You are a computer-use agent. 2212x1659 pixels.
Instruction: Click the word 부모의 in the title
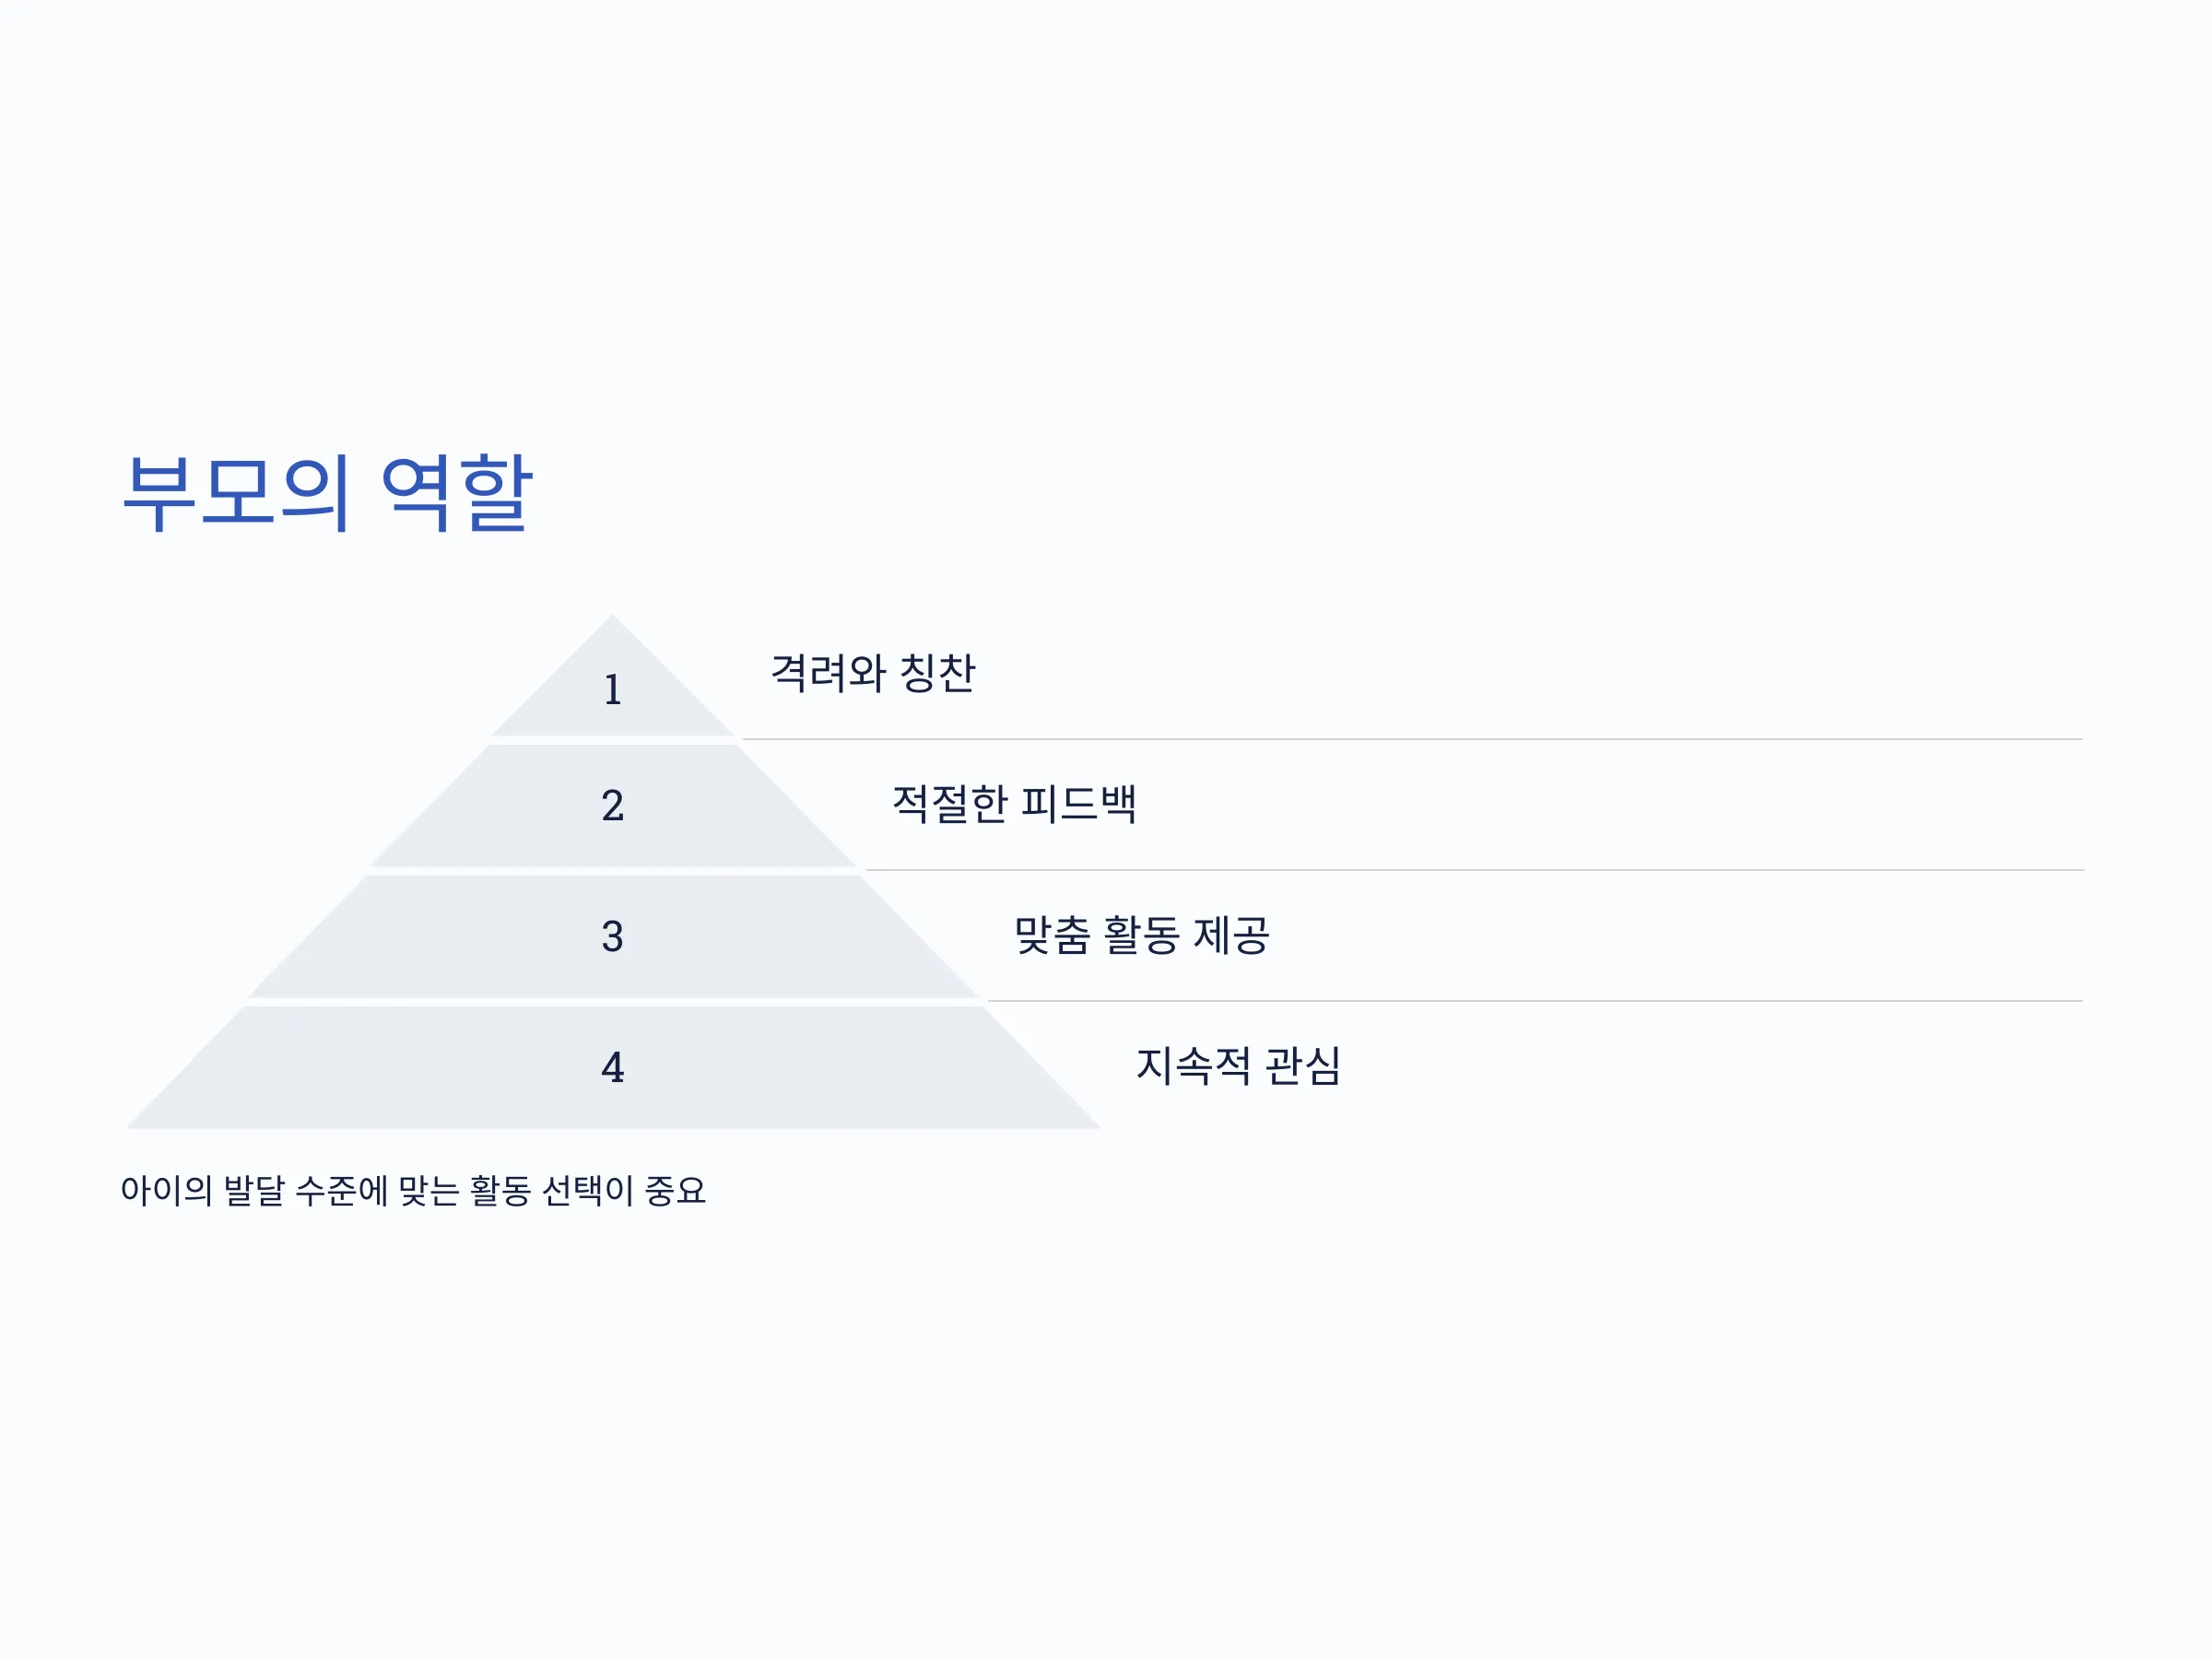coord(236,492)
